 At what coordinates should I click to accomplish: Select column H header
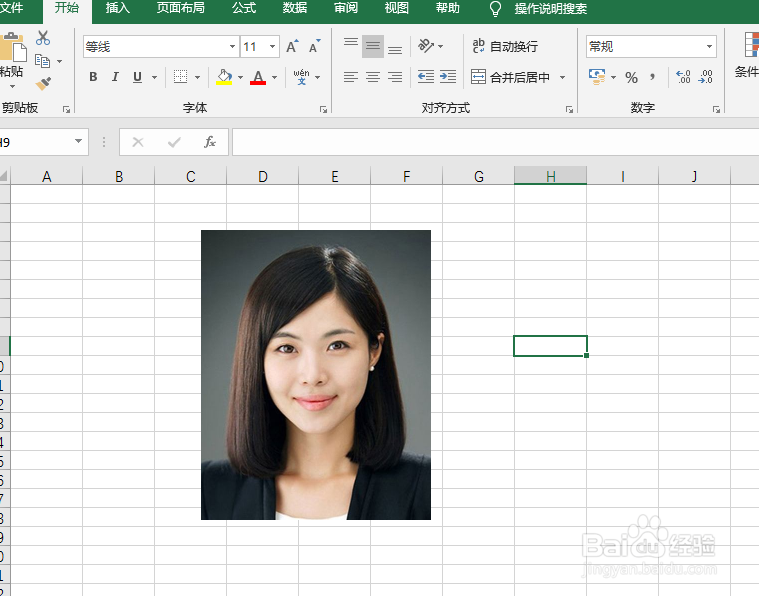click(550, 176)
